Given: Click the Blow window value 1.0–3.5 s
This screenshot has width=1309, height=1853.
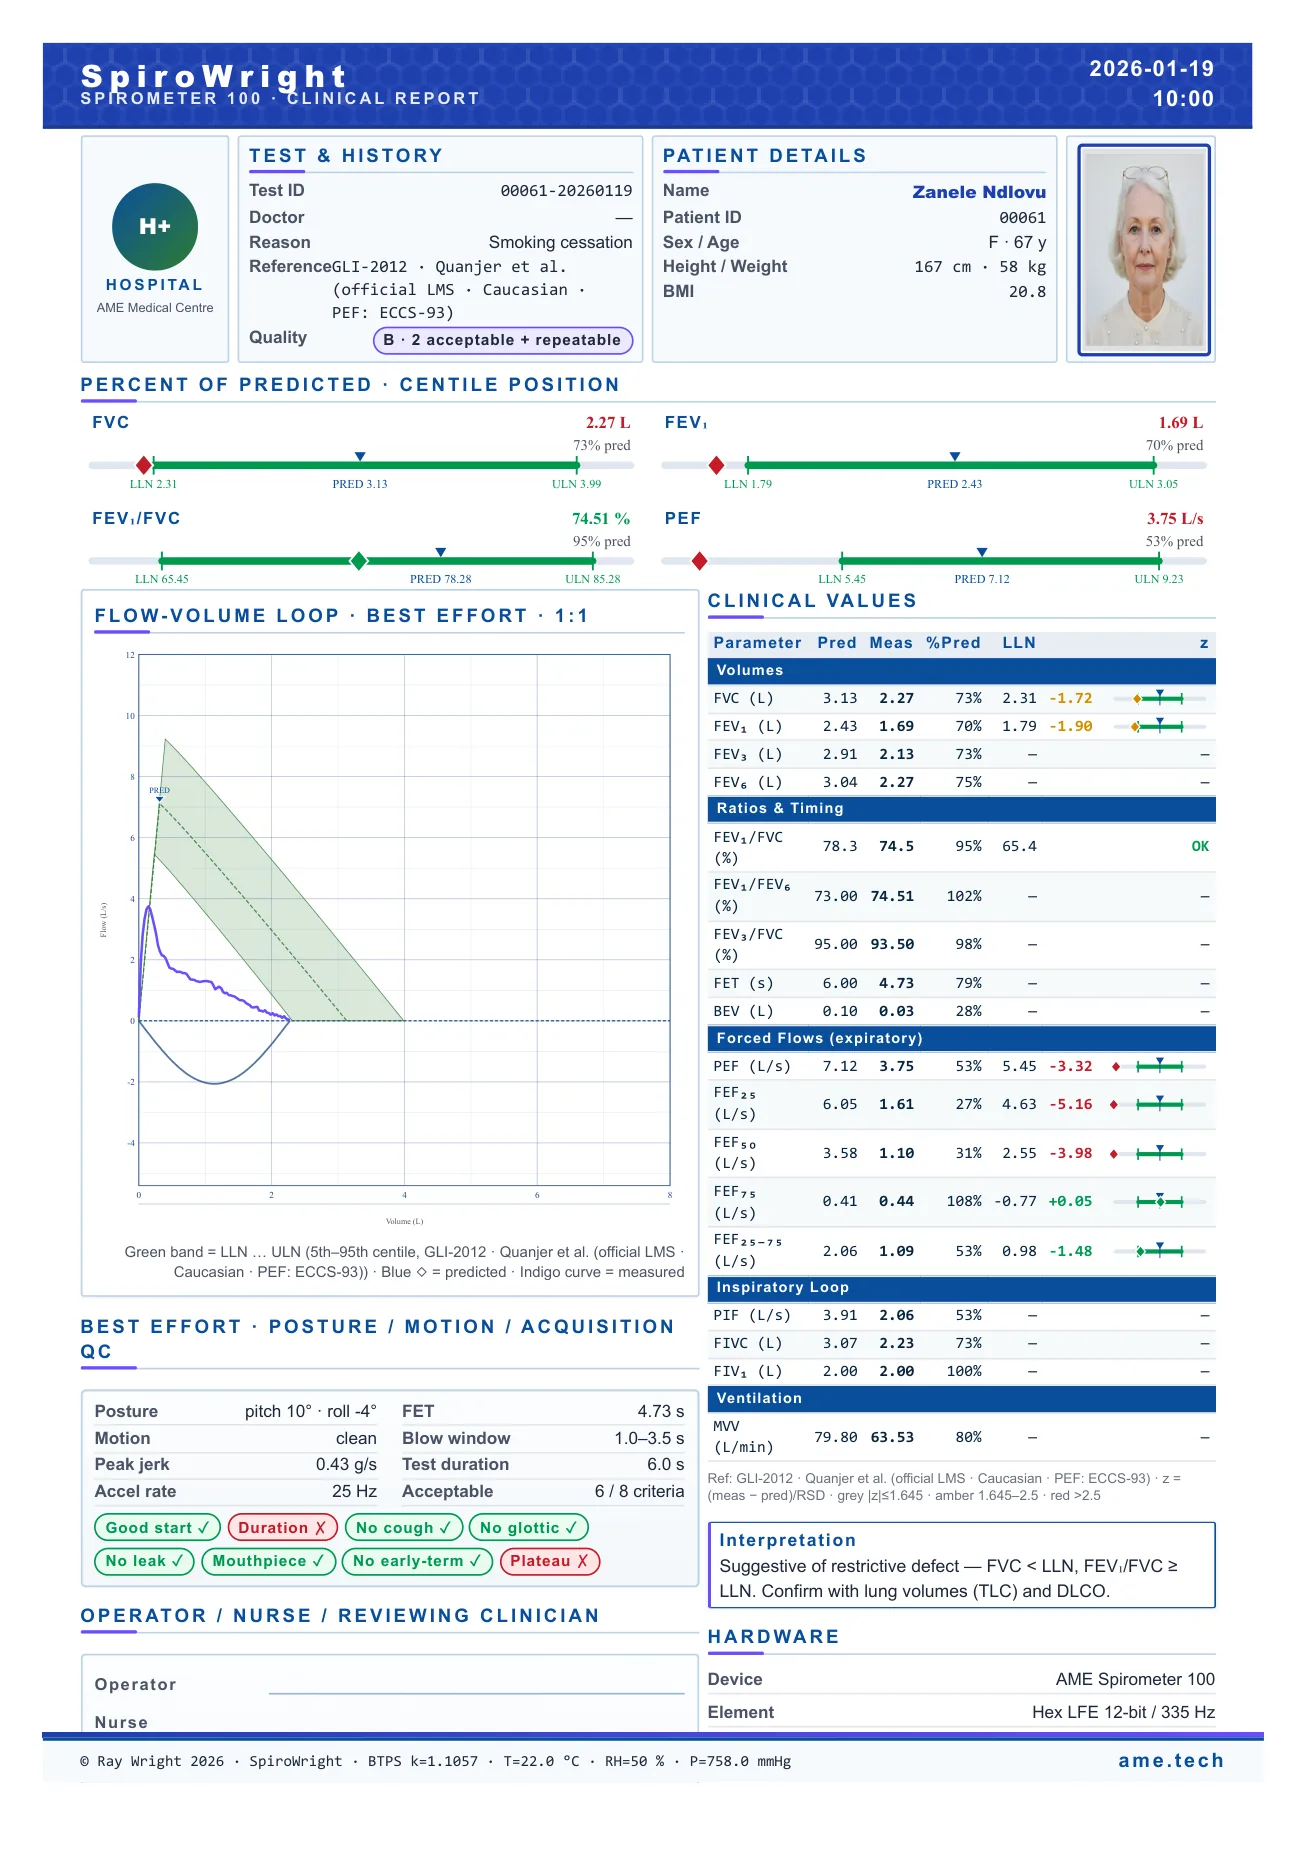Looking at the screenshot, I should (649, 1439).
